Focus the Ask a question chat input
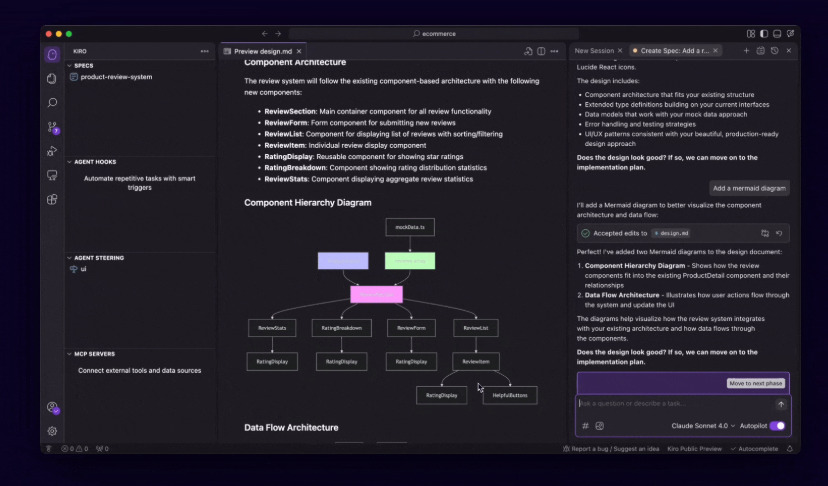The image size is (828, 486). [x=674, y=404]
